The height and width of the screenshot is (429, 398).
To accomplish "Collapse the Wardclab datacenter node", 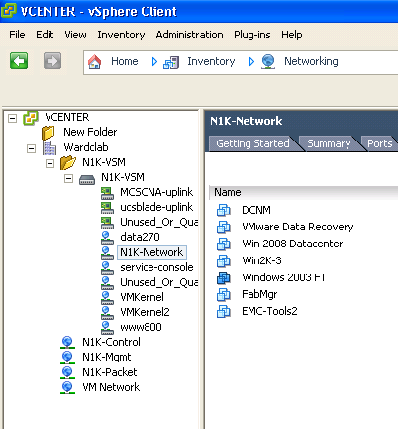I will 31,148.
